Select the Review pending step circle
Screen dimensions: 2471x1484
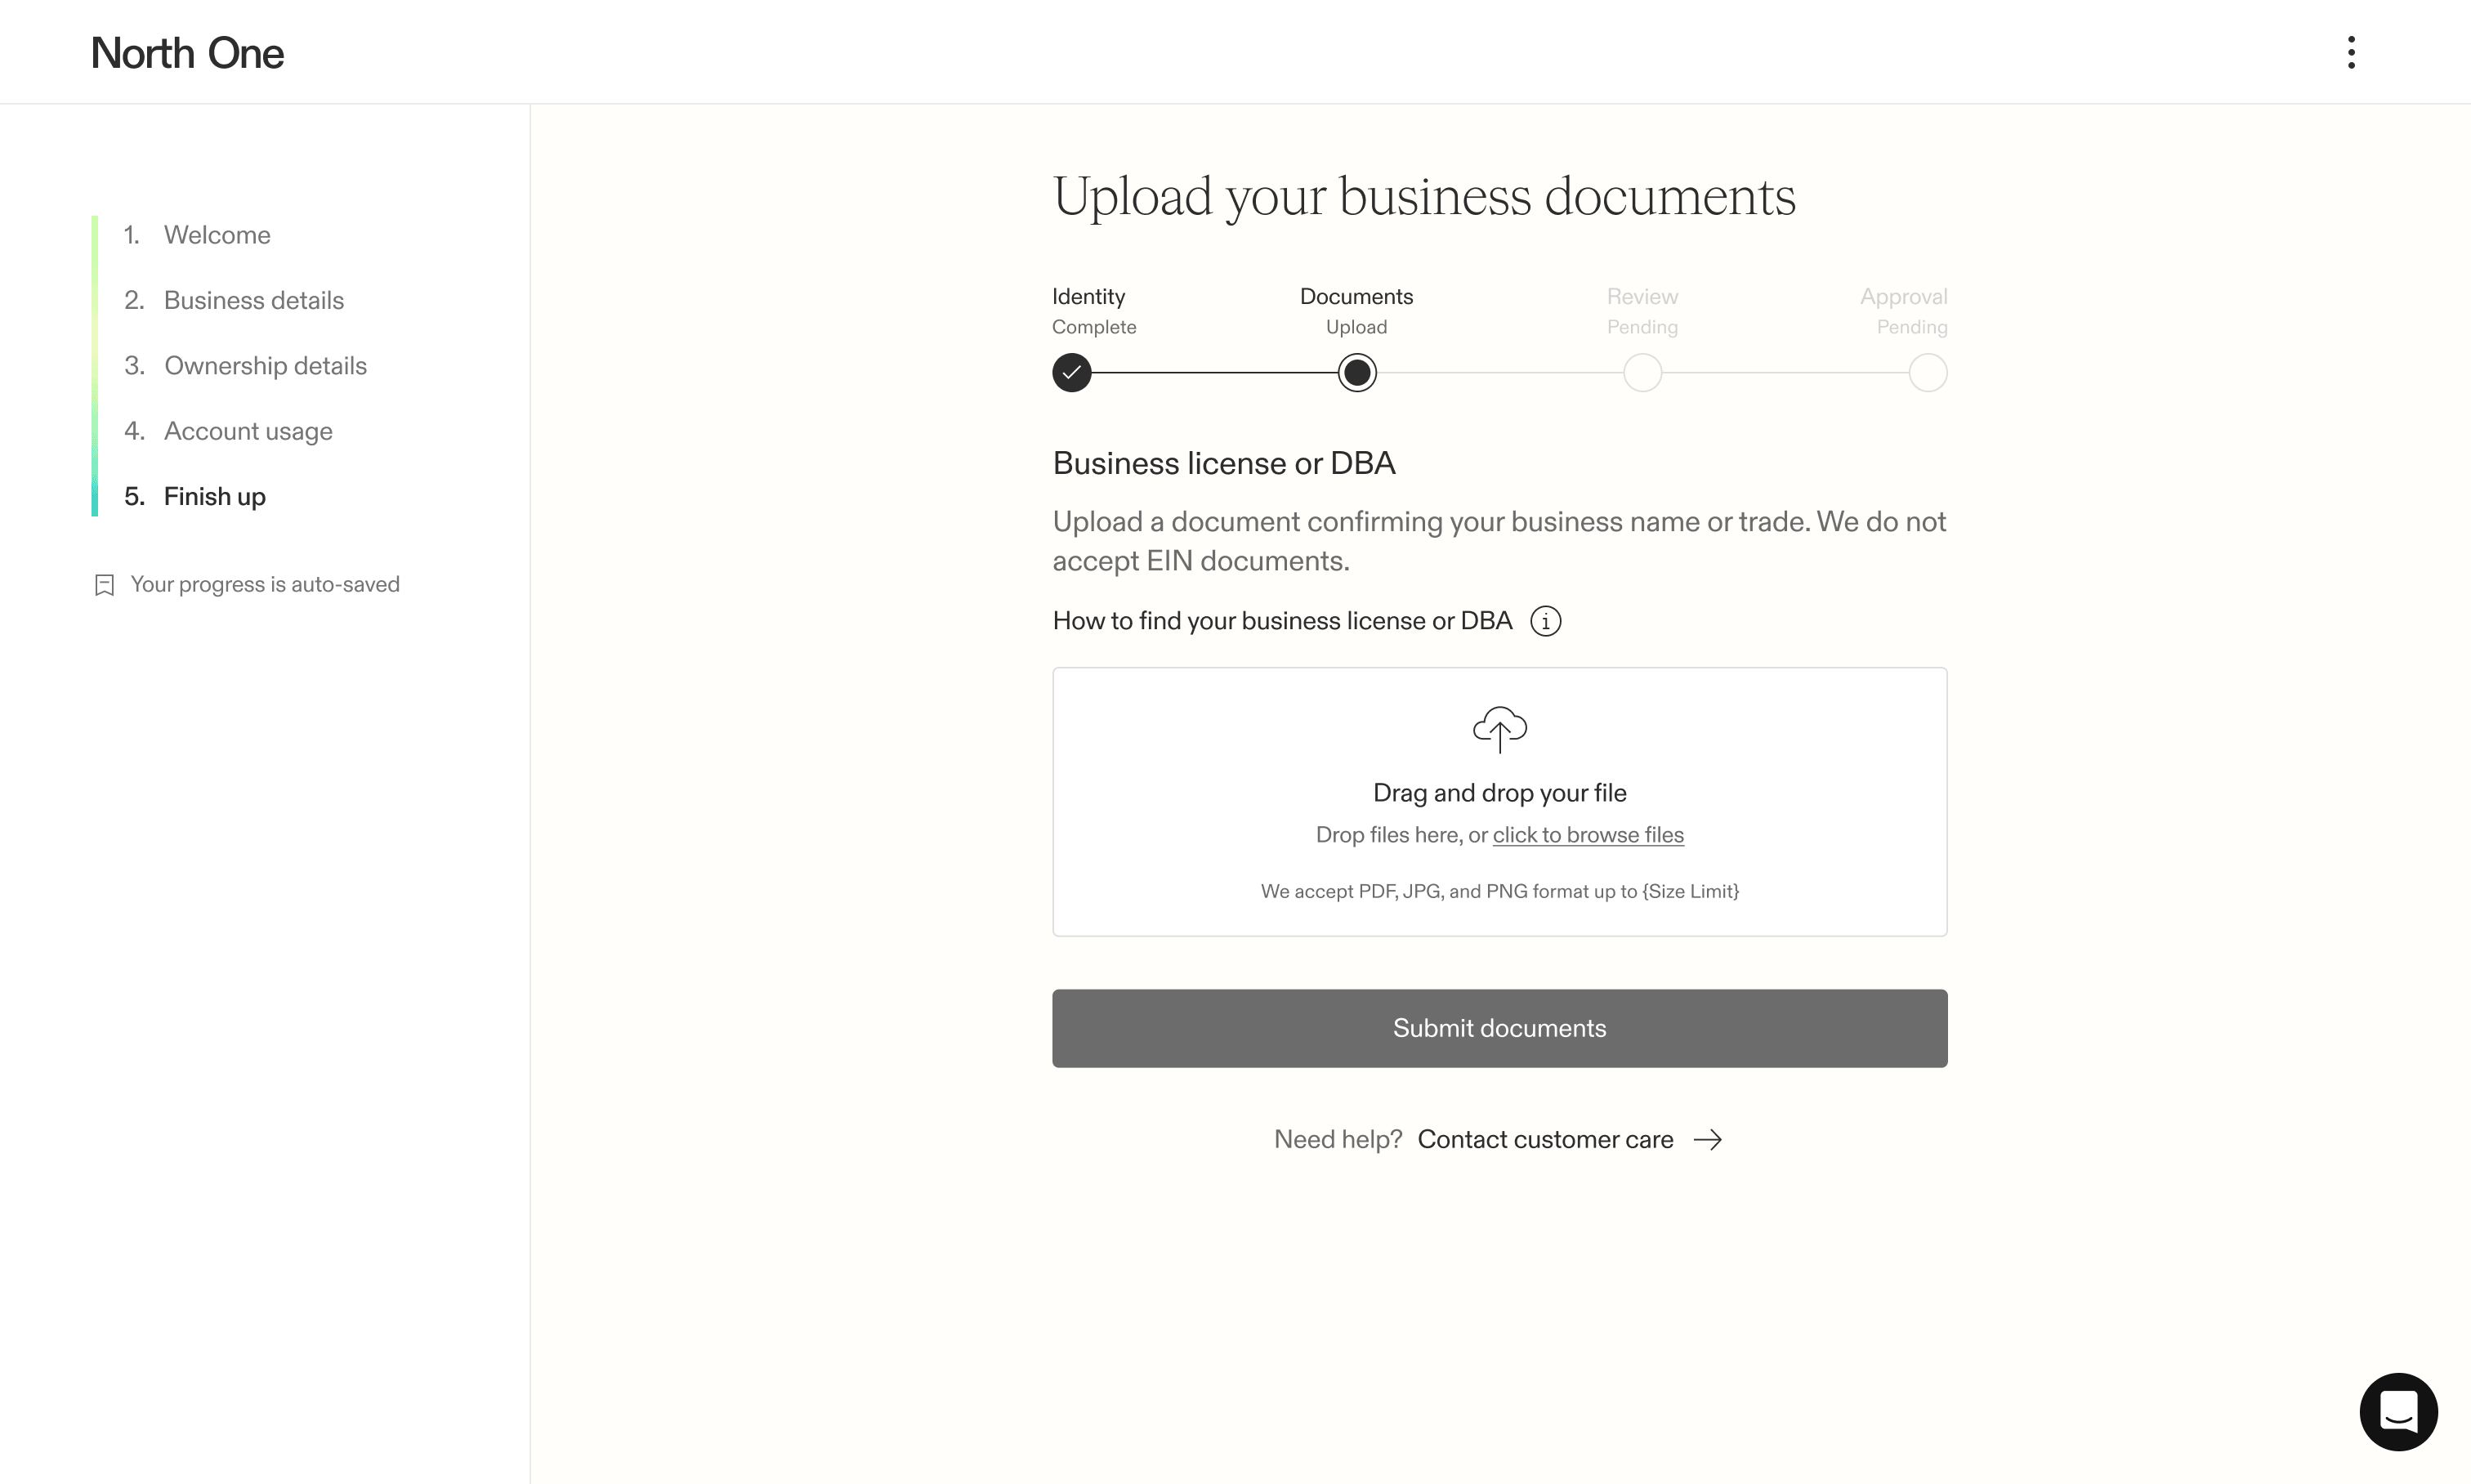tap(1642, 373)
